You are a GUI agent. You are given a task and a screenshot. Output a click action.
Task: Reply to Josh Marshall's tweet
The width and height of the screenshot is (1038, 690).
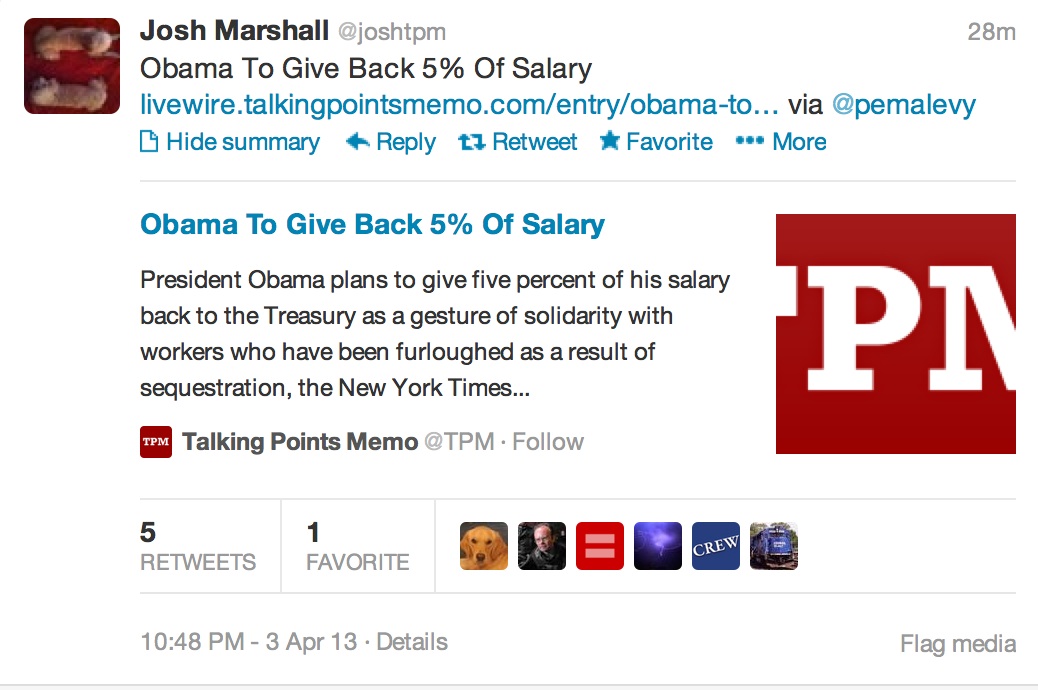[391, 142]
